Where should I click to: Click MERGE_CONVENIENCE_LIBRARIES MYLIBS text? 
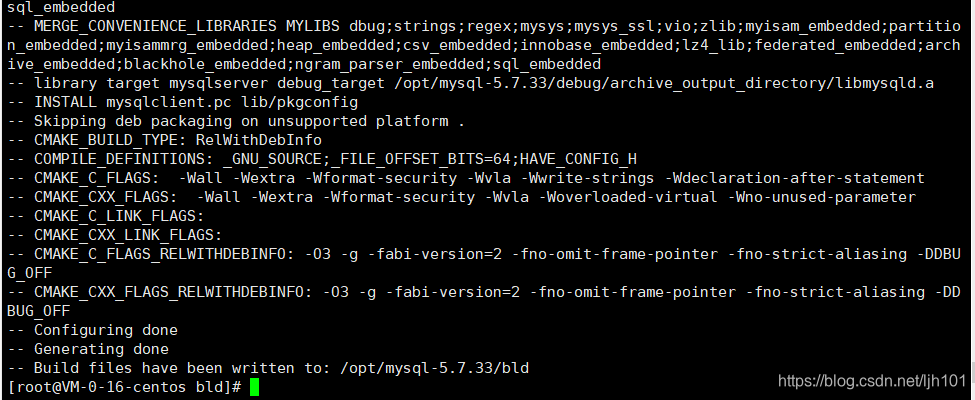pos(187,26)
